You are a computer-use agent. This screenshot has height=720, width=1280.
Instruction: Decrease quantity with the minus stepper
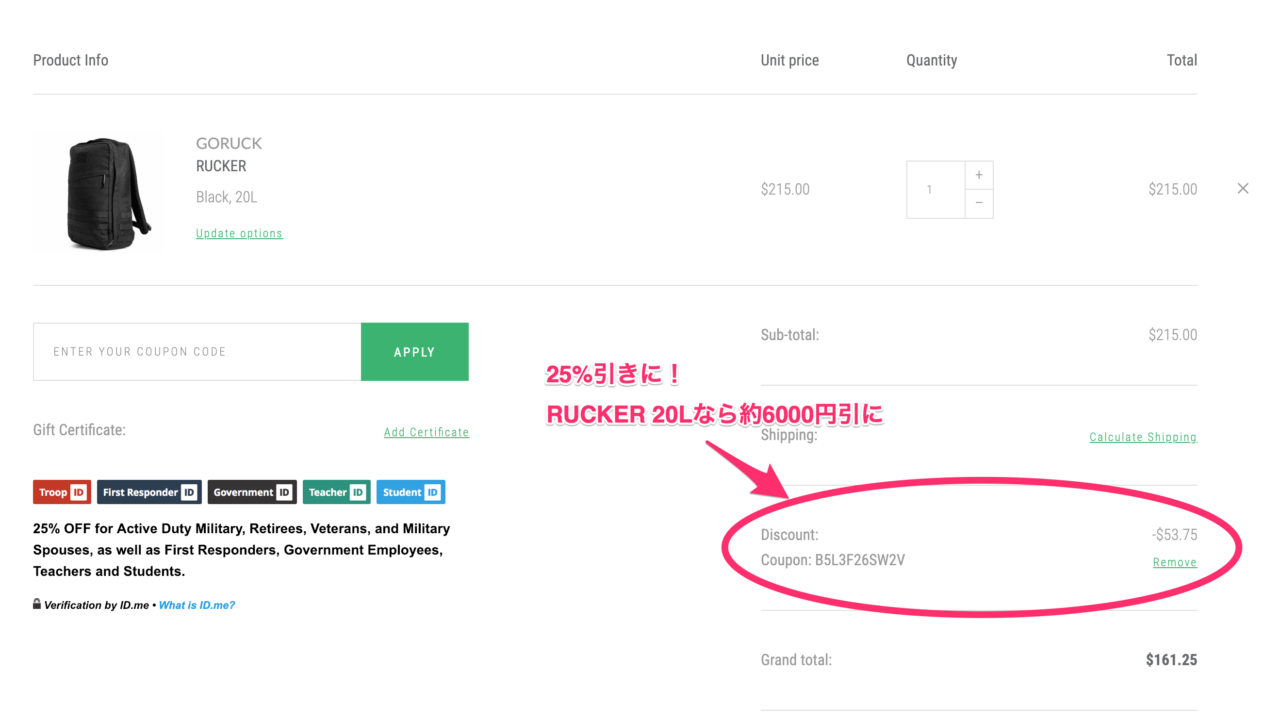coord(979,204)
